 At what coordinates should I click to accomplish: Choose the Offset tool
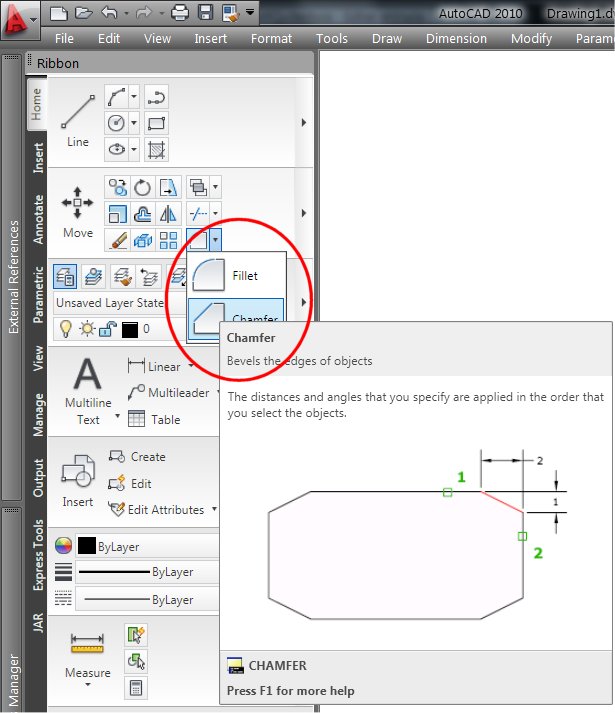(x=143, y=213)
